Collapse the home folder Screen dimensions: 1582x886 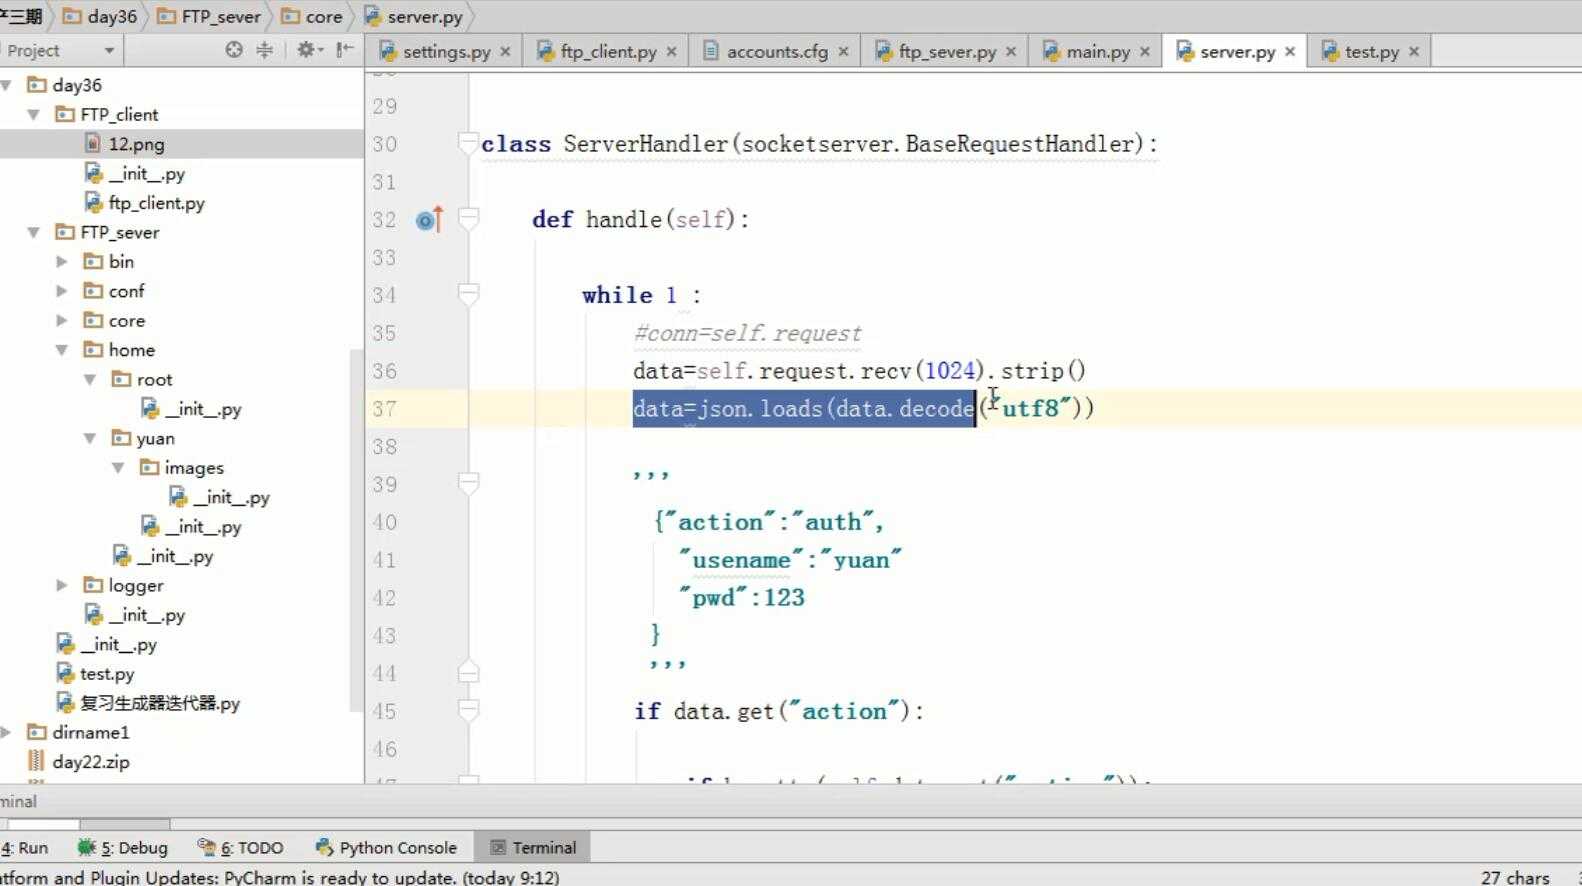click(x=62, y=350)
